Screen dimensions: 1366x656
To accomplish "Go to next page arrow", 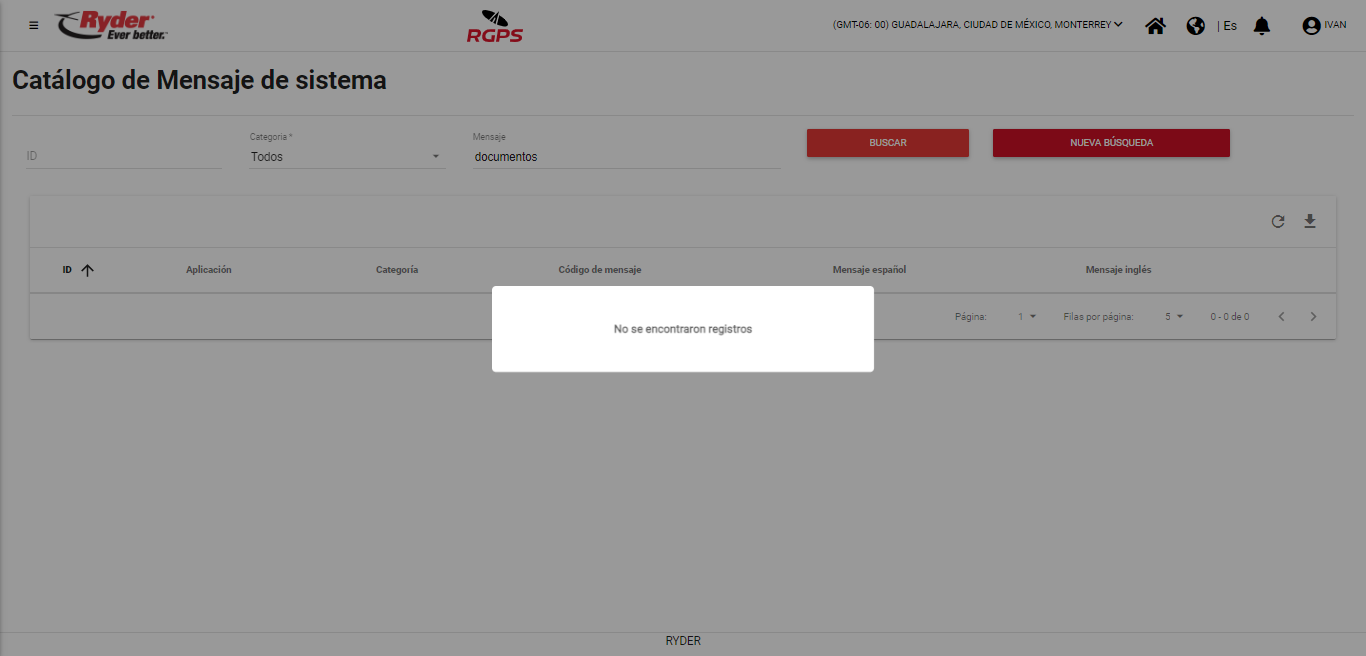I will (1313, 317).
